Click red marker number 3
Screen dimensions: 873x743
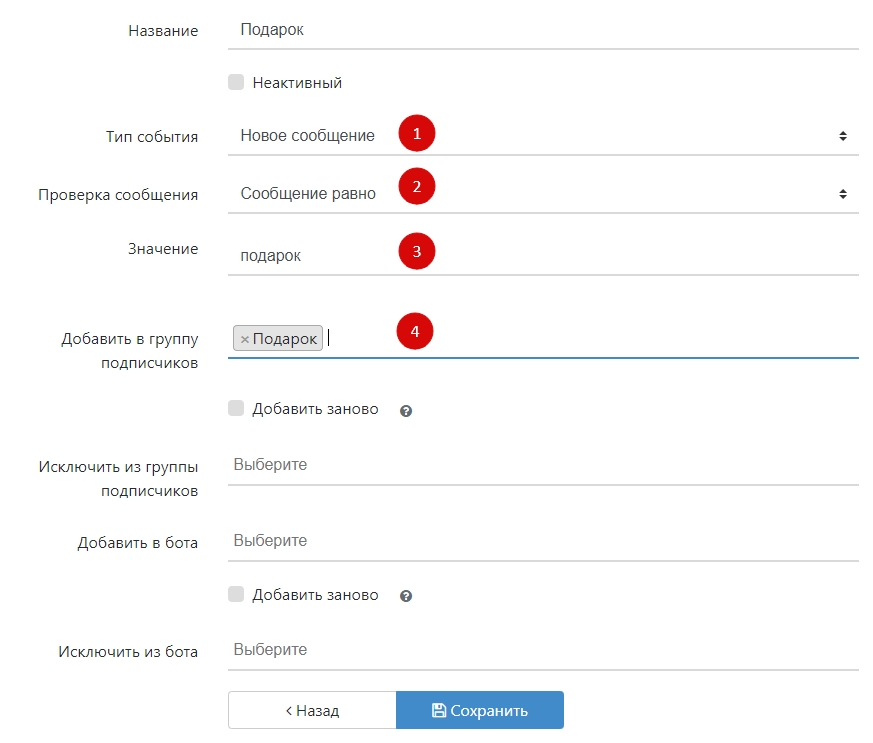tap(417, 252)
